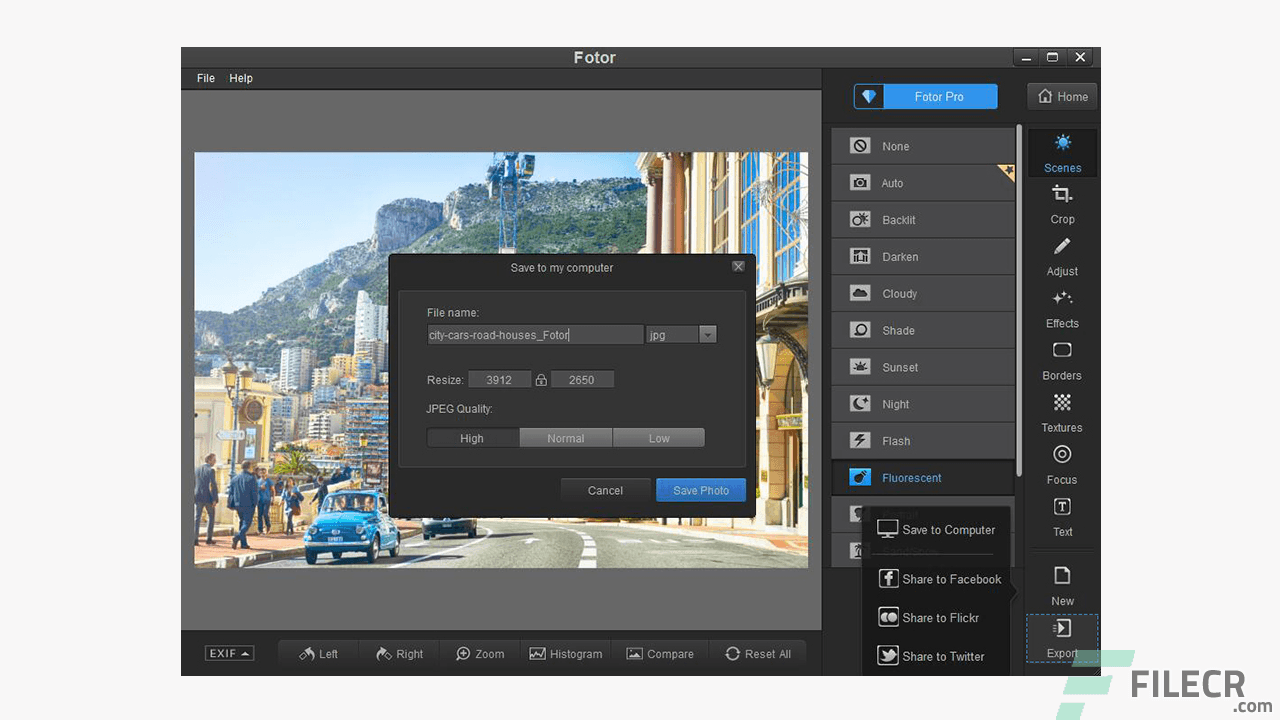Viewport: 1280px width, 720px height.
Task: Select the Focus tool
Action: 1062,465
